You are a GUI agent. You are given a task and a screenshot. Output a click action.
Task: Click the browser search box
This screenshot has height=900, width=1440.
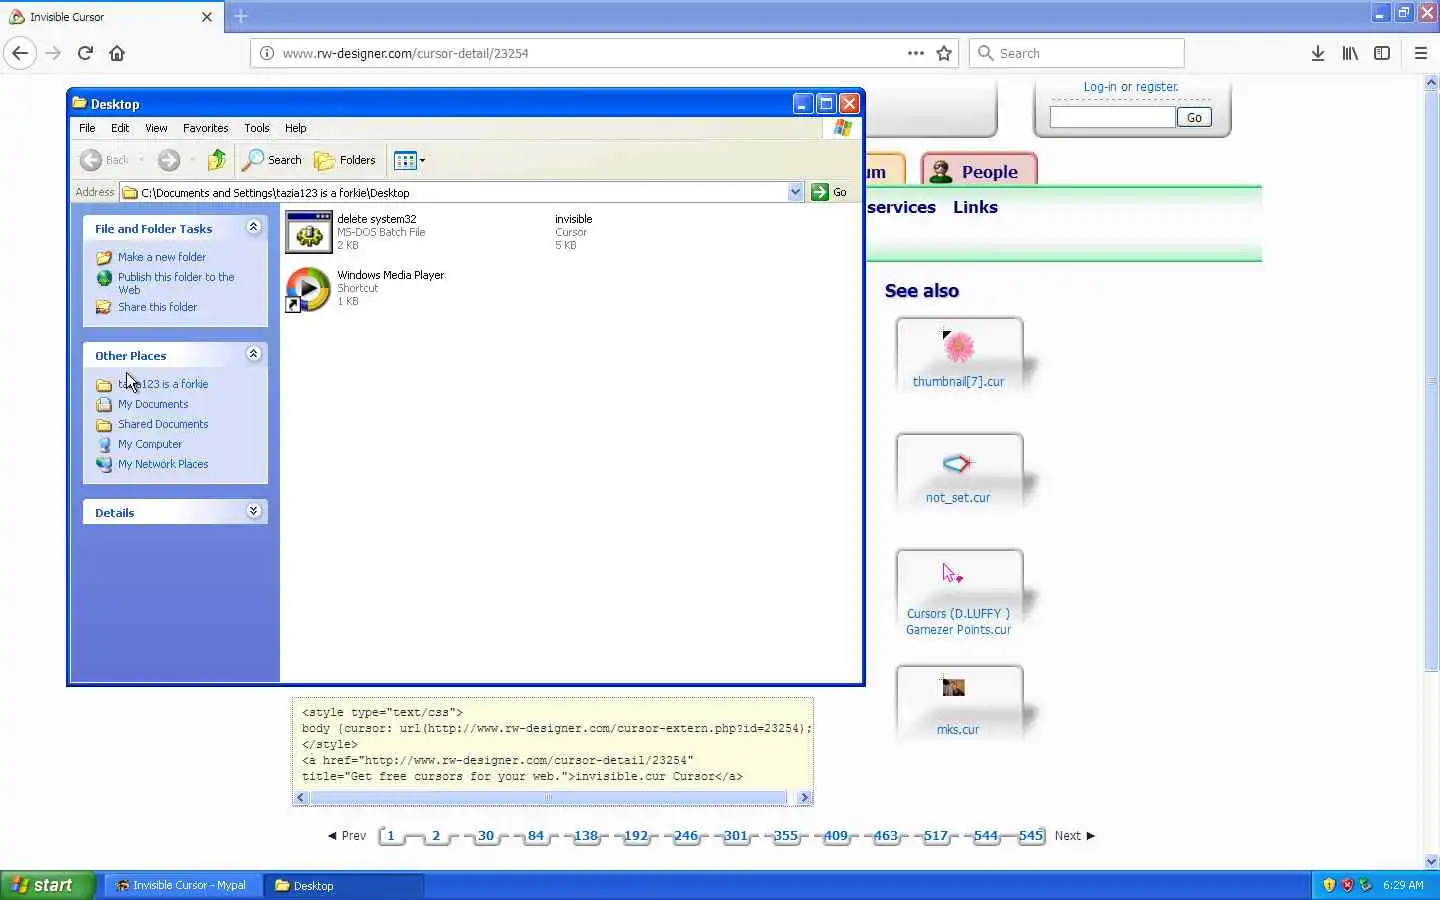pyautogui.click(x=1077, y=53)
